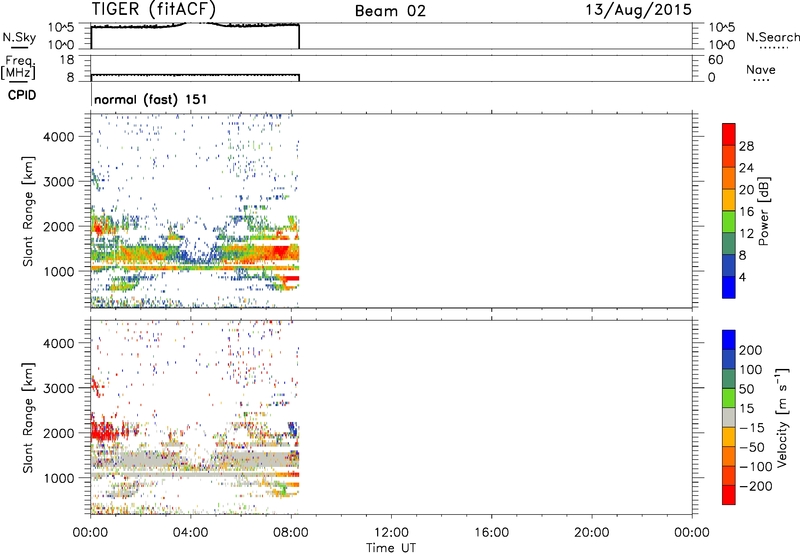800x554 pixels.
Task: Click the Slant Range label of power panel
Action: pos(28,211)
